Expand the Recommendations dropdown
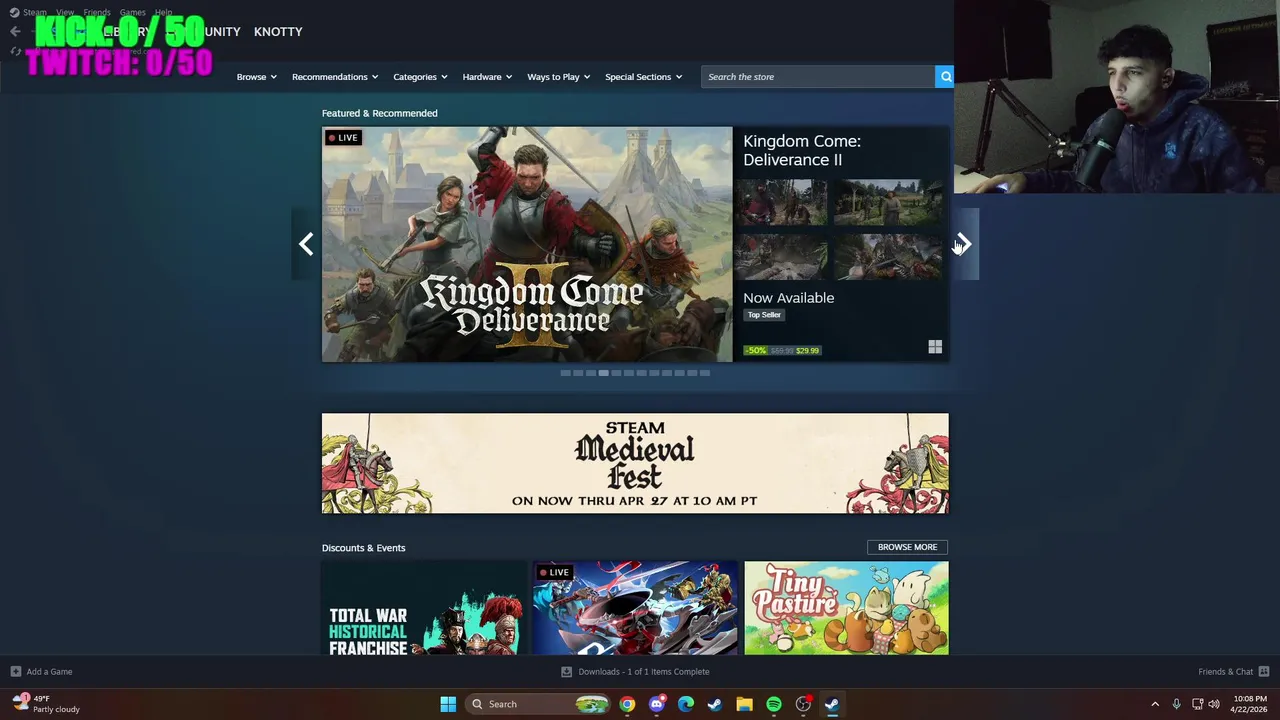Viewport: 1280px width, 720px height. pyautogui.click(x=335, y=77)
